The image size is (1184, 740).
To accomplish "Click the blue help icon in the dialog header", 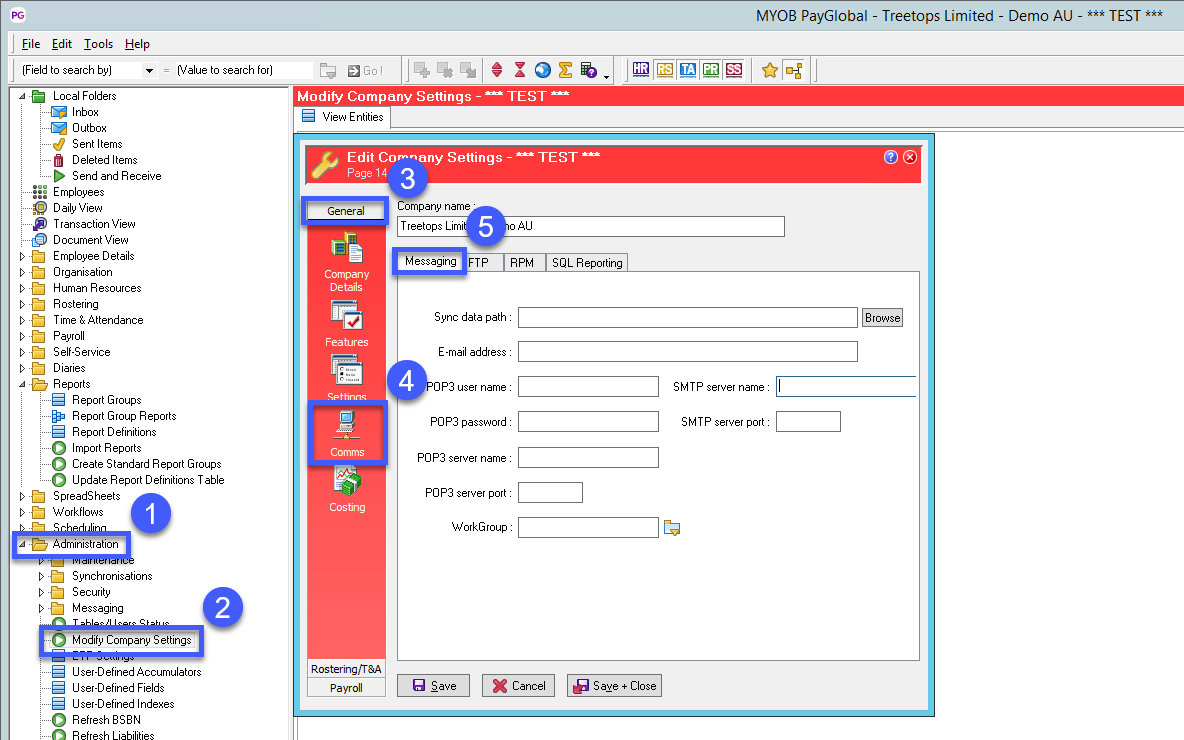I will [x=891, y=157].
